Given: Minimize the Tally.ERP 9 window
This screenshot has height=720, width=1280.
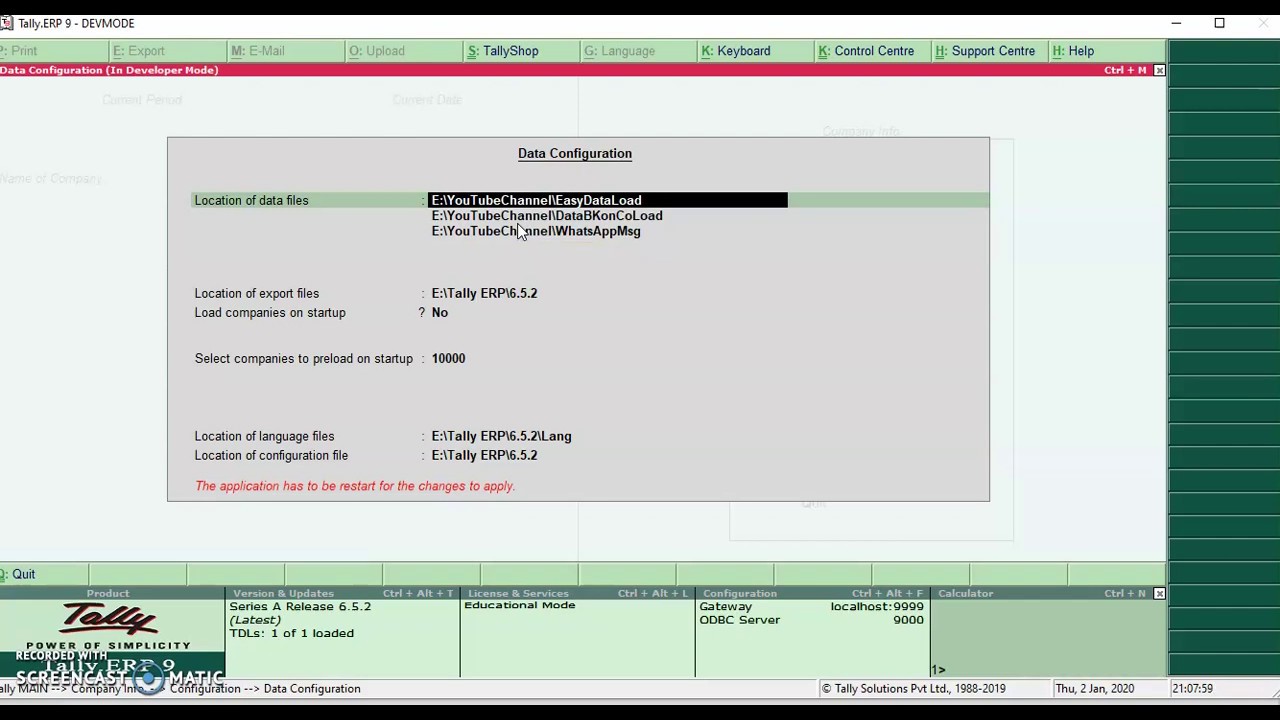Looking at the screenshot, I should (x=1176, y=23).
